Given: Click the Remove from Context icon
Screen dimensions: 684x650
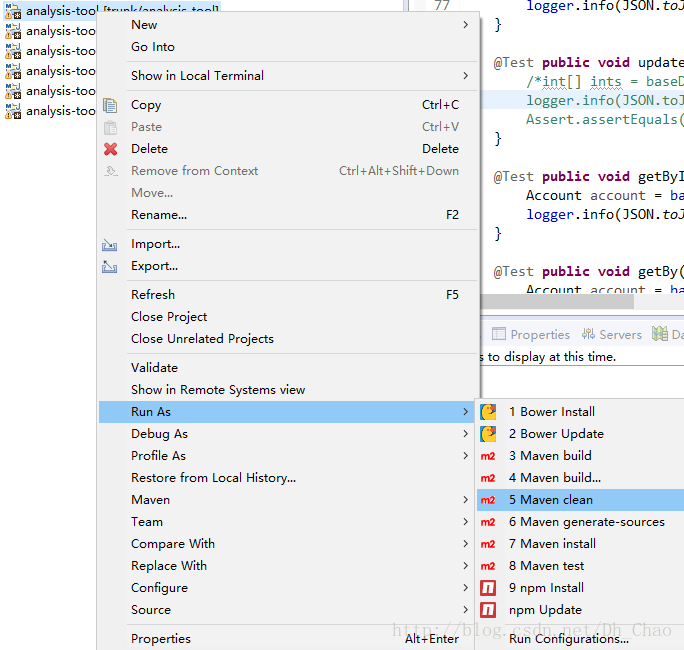Looking at the screenshot, I should point(111,171).
